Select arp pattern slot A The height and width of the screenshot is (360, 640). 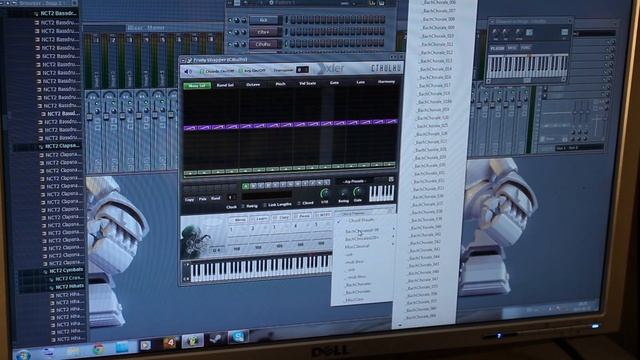coord(246,187)
